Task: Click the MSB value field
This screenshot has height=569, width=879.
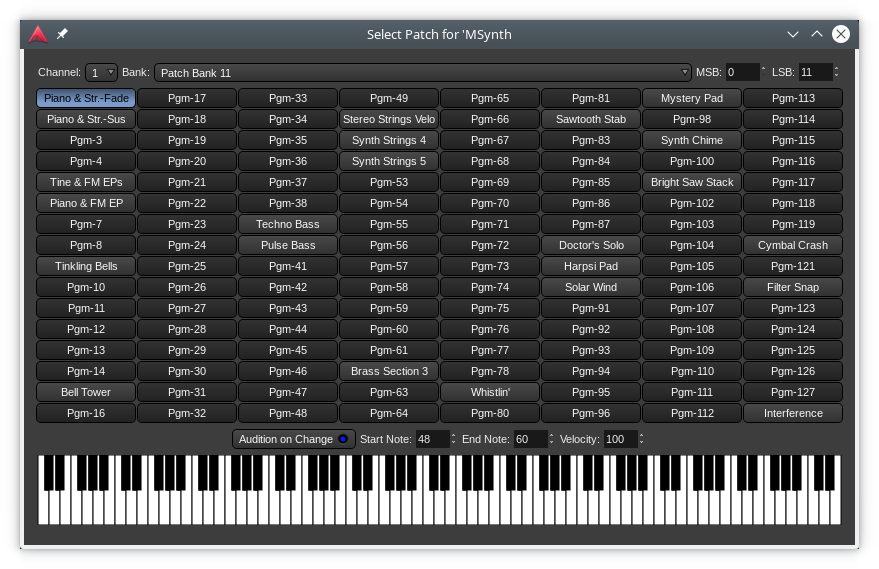Action: (x=742, y=72)
